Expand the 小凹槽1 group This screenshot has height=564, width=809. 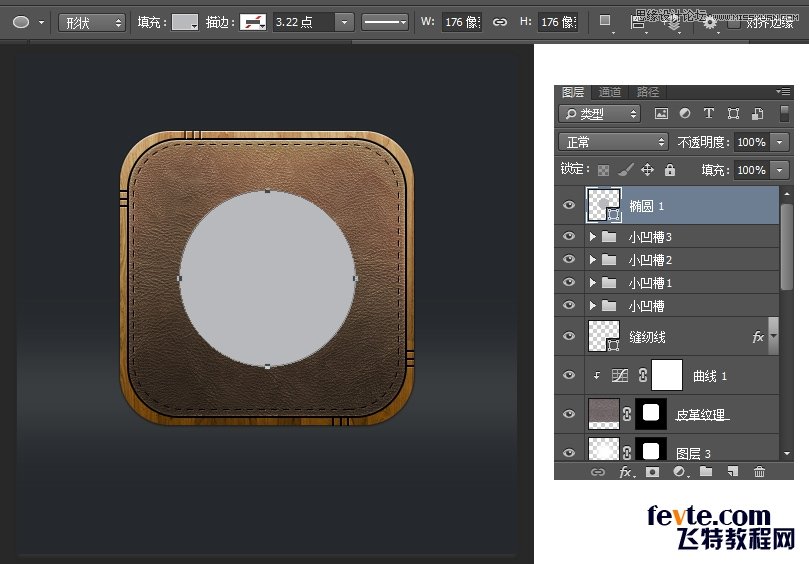pyautogui.click(x=592, y=282)
